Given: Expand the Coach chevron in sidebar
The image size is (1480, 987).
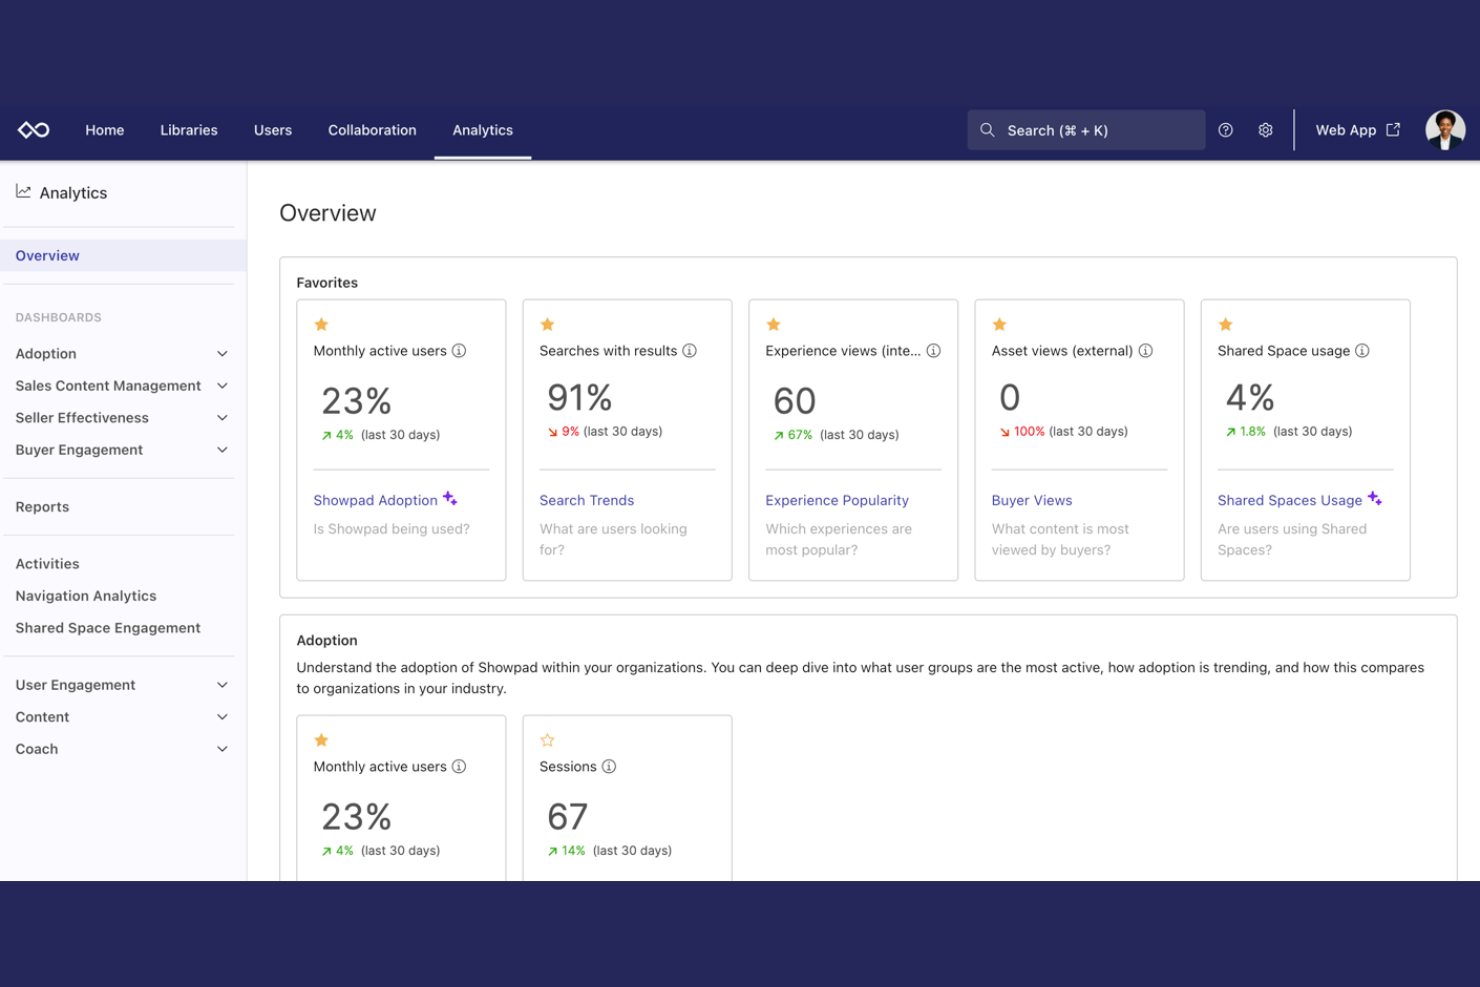Looking at the screenshot, I should coord(222,749).
